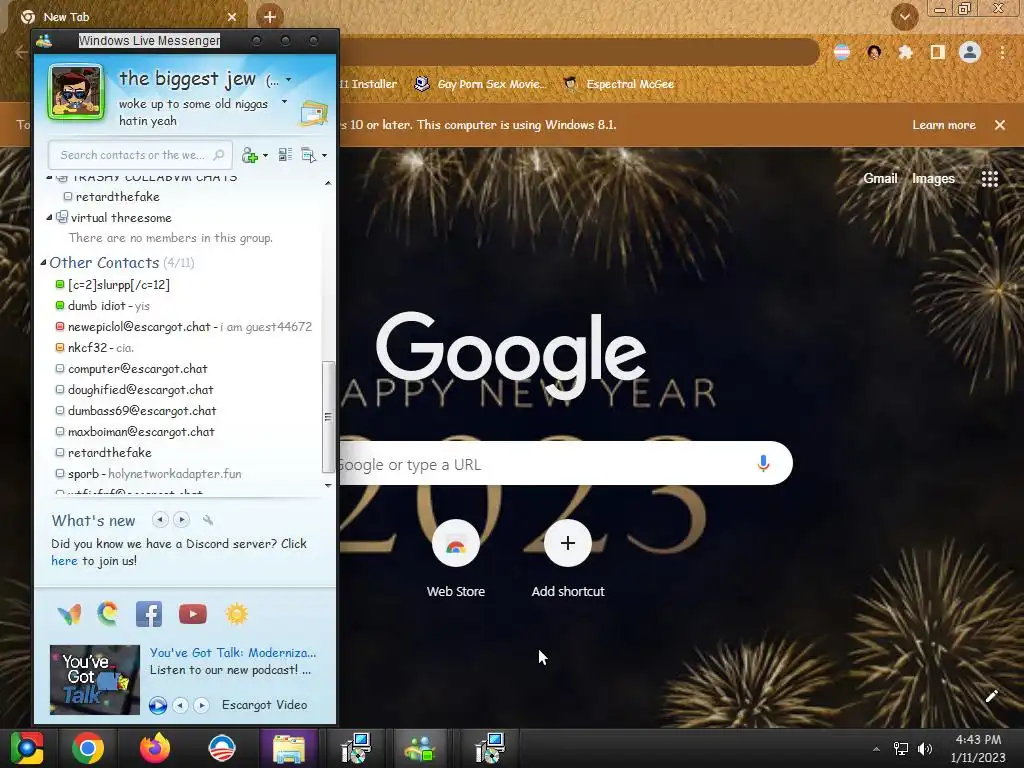Screen dimensions: 1024x768
Task: Open Firefox from taskbar
Action: pos(155,748)
